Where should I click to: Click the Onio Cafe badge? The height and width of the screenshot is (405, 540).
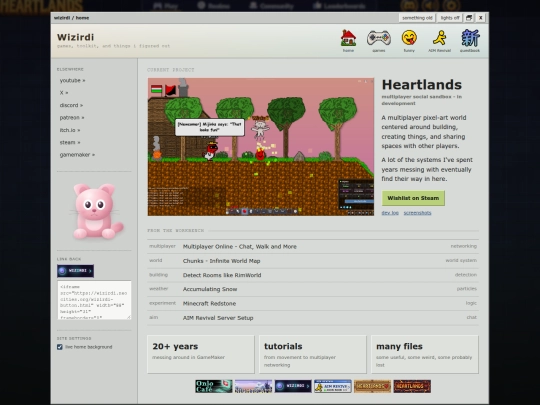pyautogui.click(x=214, y=386)
